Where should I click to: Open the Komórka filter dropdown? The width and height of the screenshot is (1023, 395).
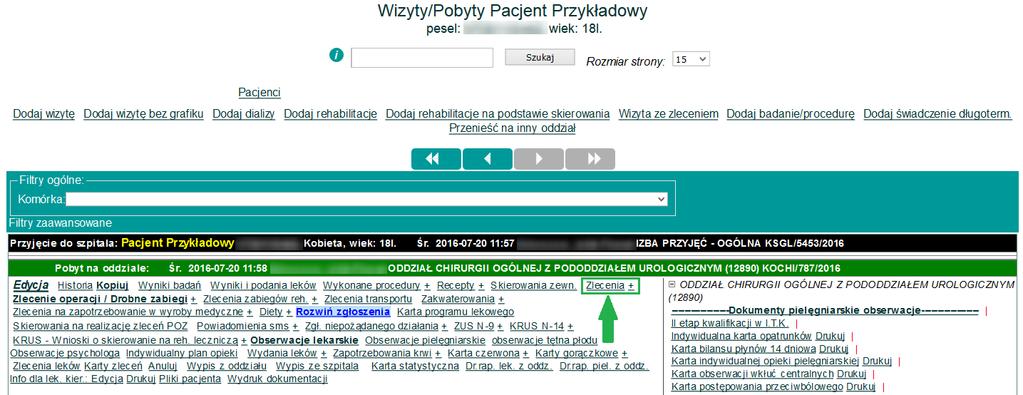(x=367, y=199)
